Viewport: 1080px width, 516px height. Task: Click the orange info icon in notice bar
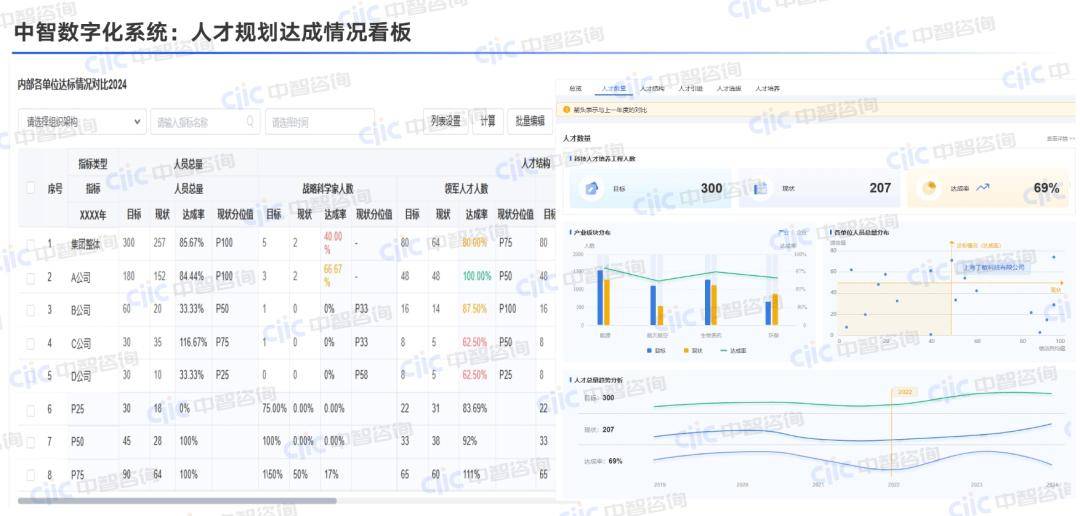click(x=567, y=109)
